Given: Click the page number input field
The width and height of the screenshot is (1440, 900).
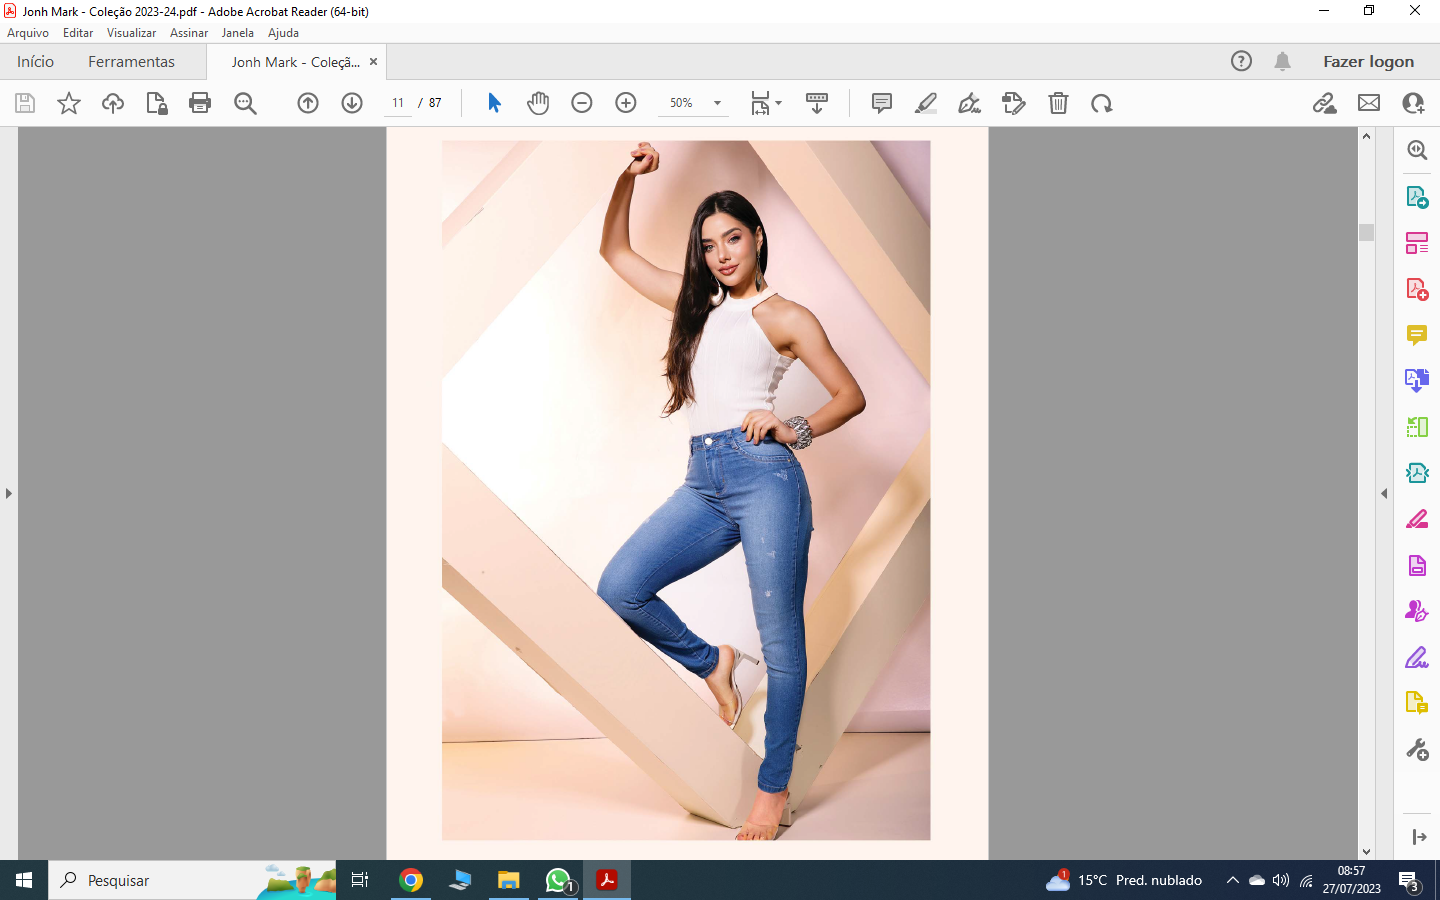Looking at the screenshot, I should 398,103.
